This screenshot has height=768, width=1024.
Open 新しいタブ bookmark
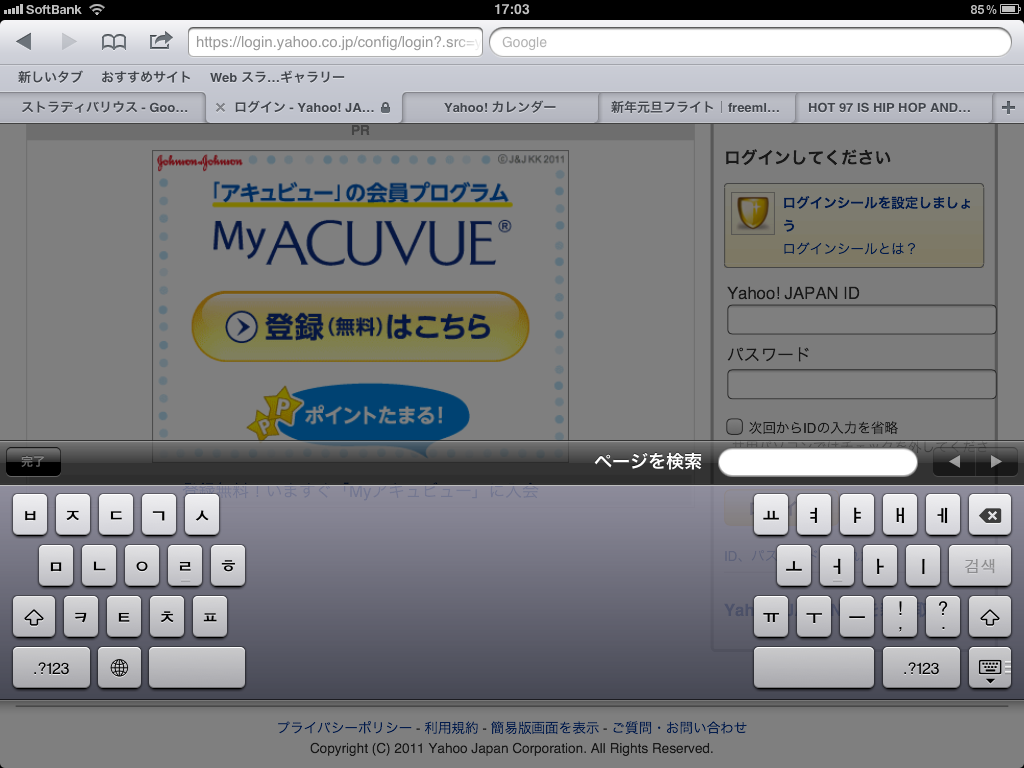point(50,77)
